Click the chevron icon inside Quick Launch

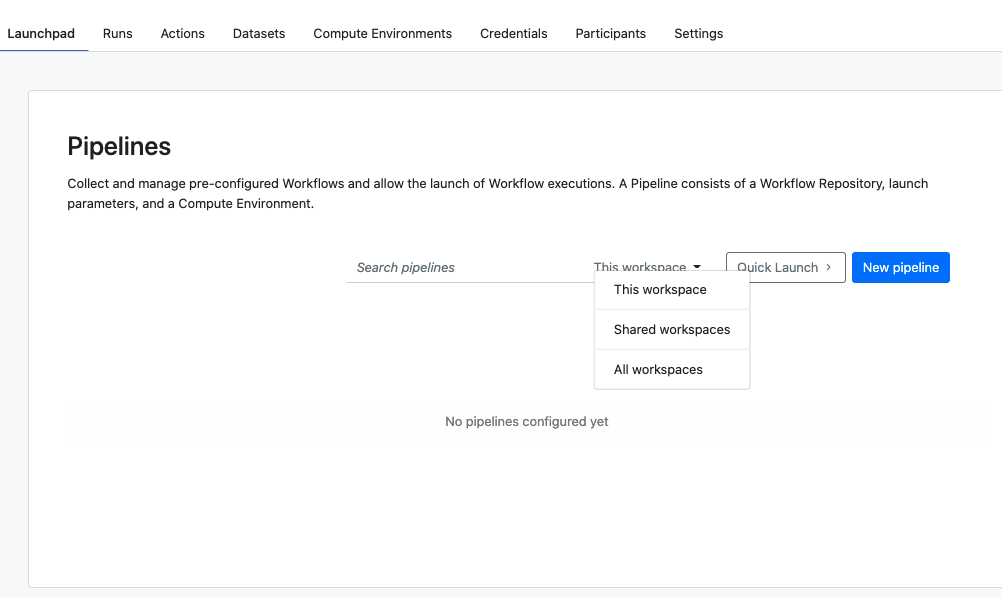[828, 267]
